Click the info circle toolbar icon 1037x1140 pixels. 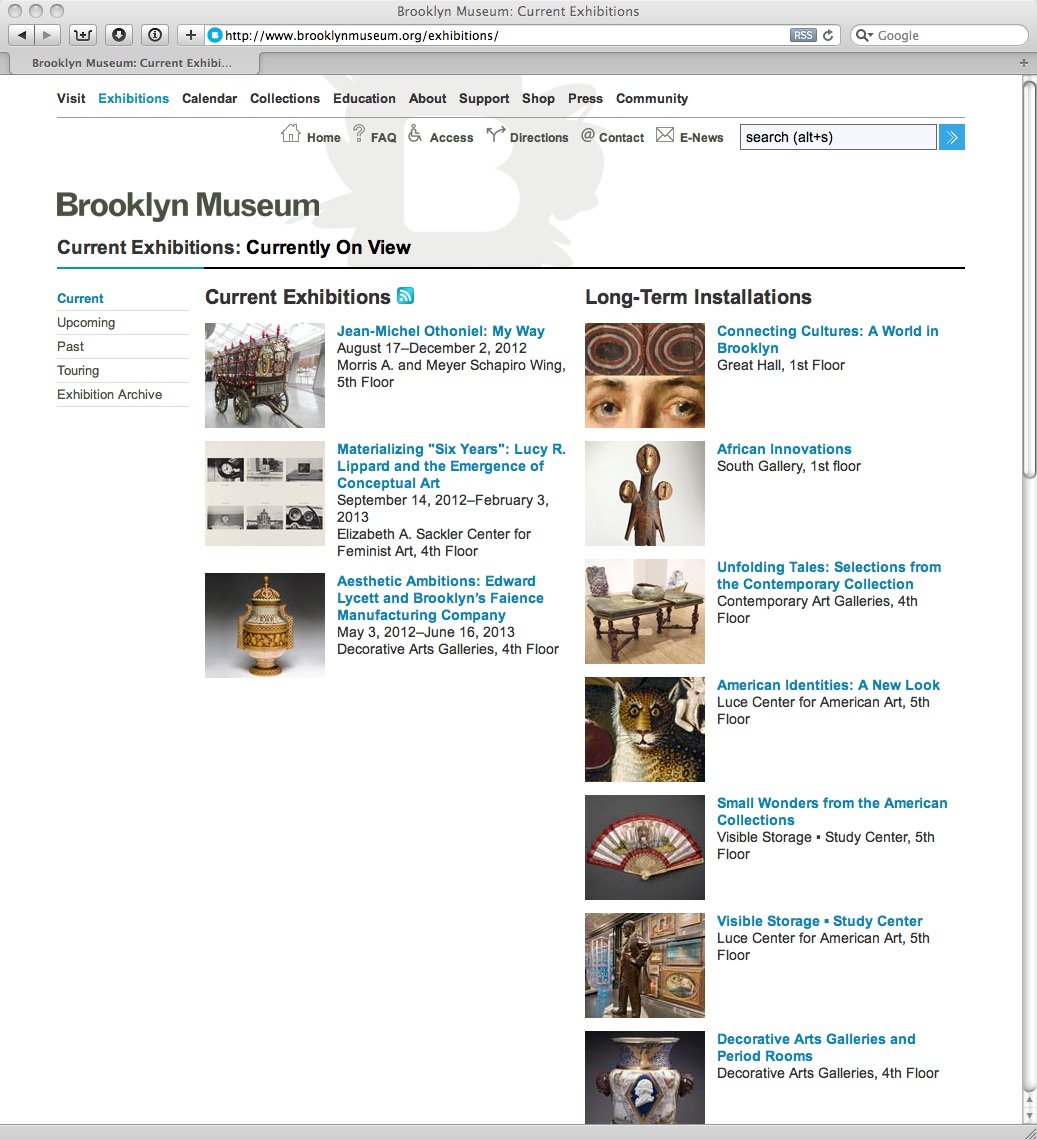[154, 35]
